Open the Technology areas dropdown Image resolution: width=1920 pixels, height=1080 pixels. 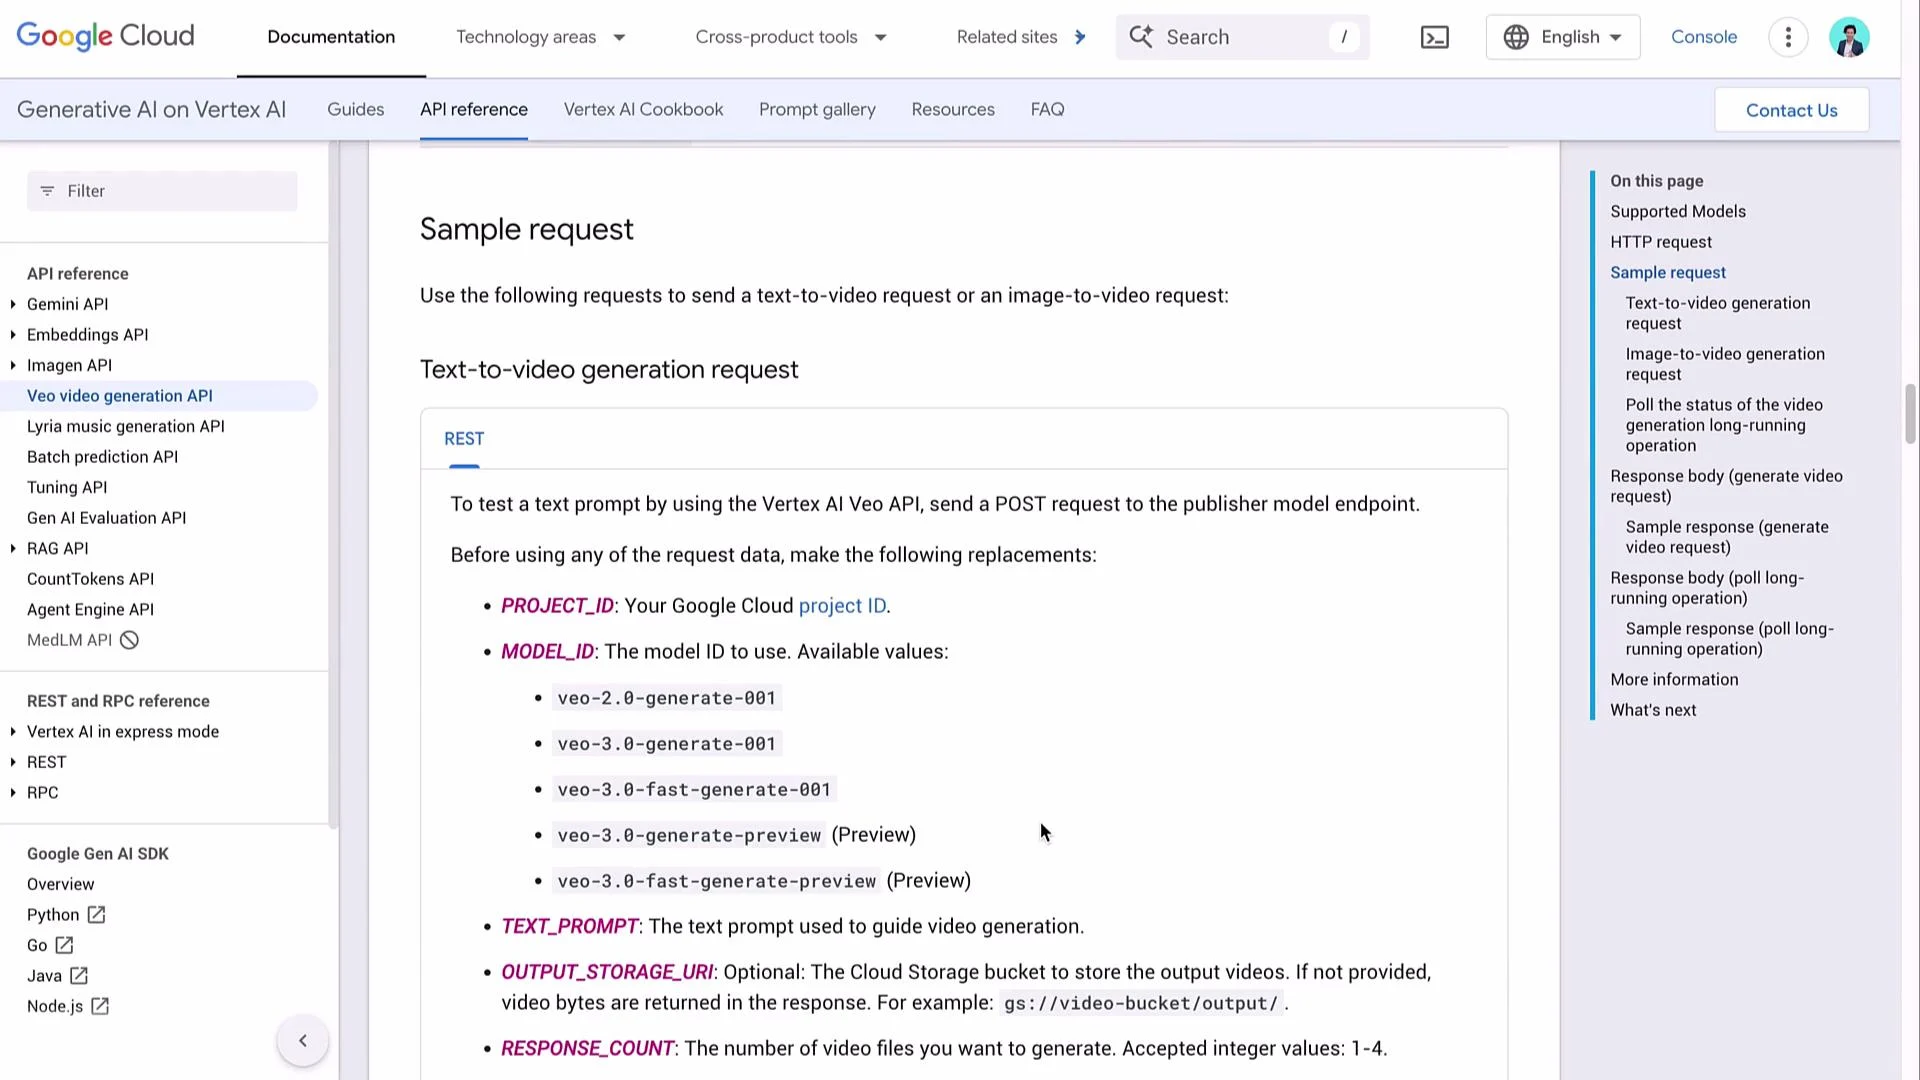pos(541,37)
